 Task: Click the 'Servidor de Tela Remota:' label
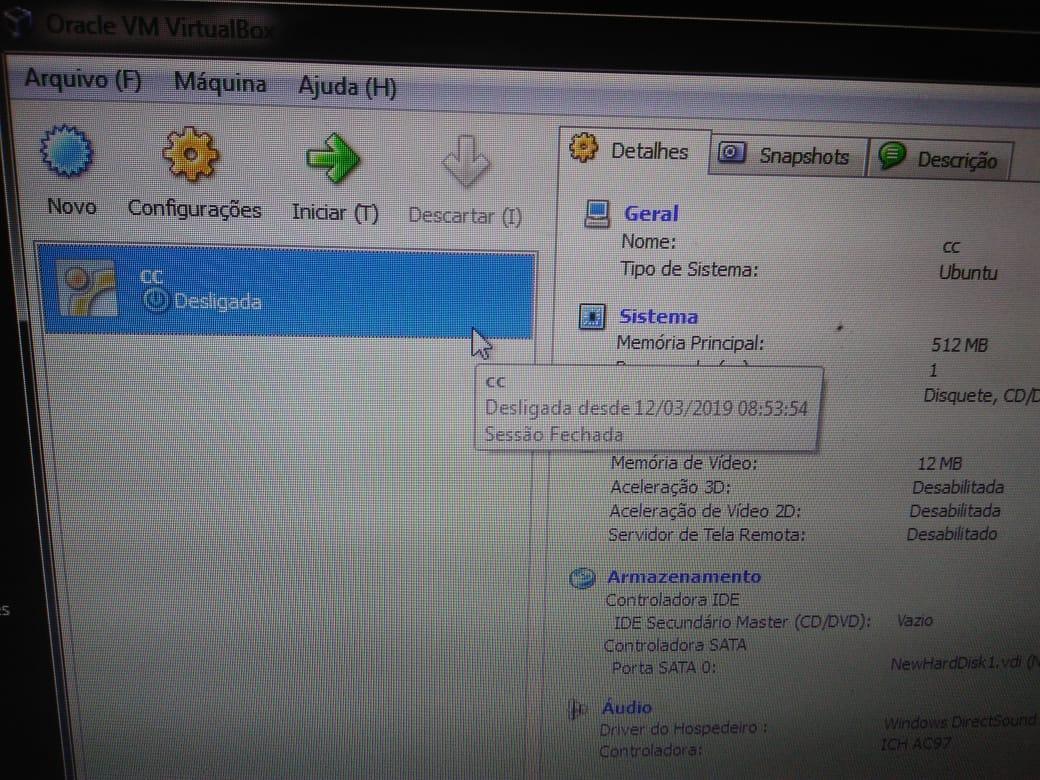click(x=706, y=535)
